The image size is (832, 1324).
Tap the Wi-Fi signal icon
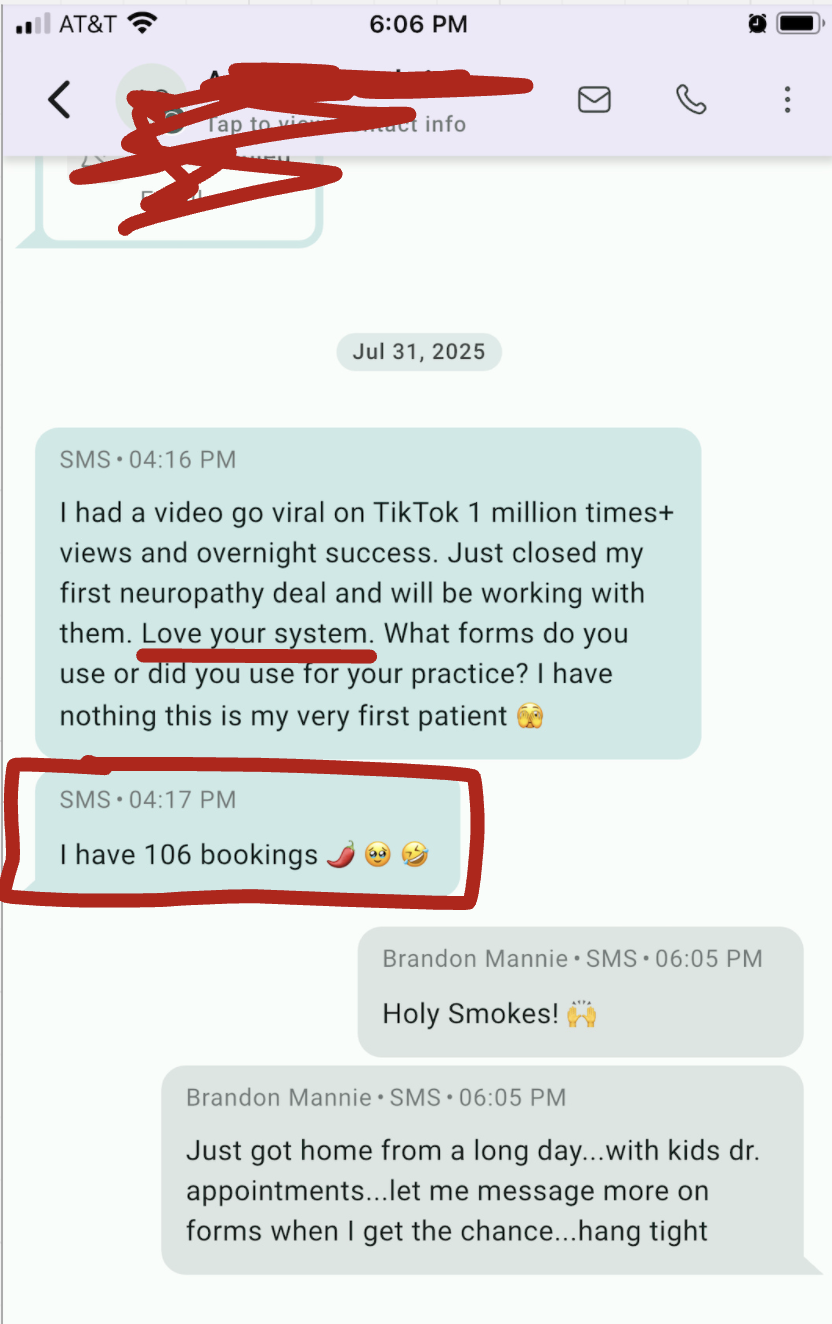pos(144,23)
